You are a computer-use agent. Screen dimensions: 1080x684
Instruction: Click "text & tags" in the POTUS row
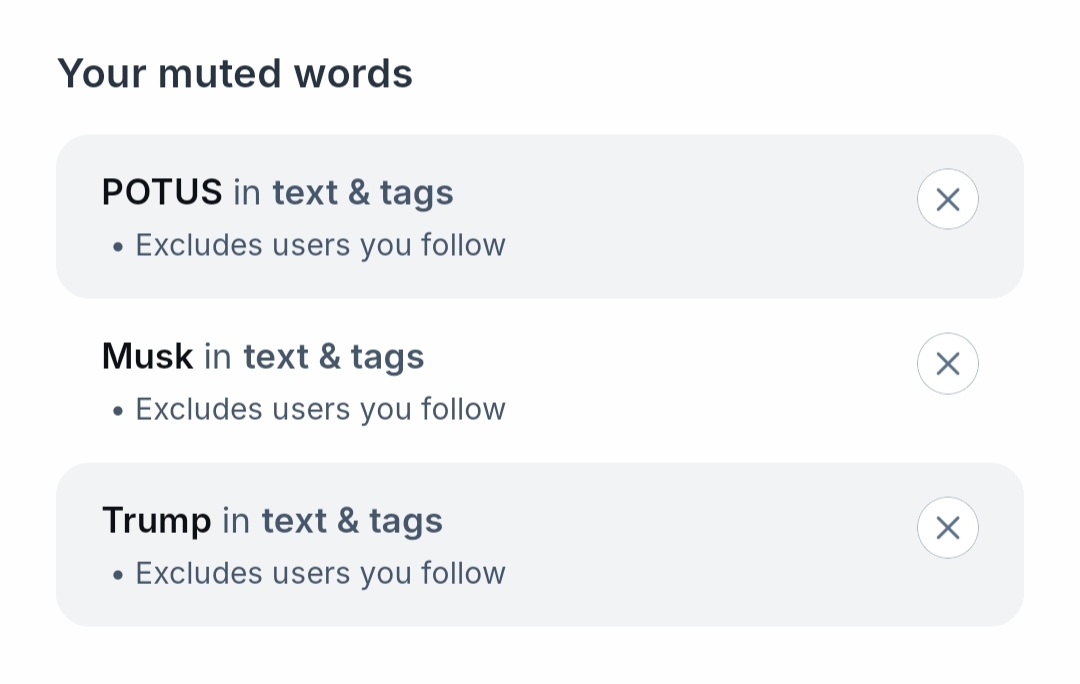(363, 192)
